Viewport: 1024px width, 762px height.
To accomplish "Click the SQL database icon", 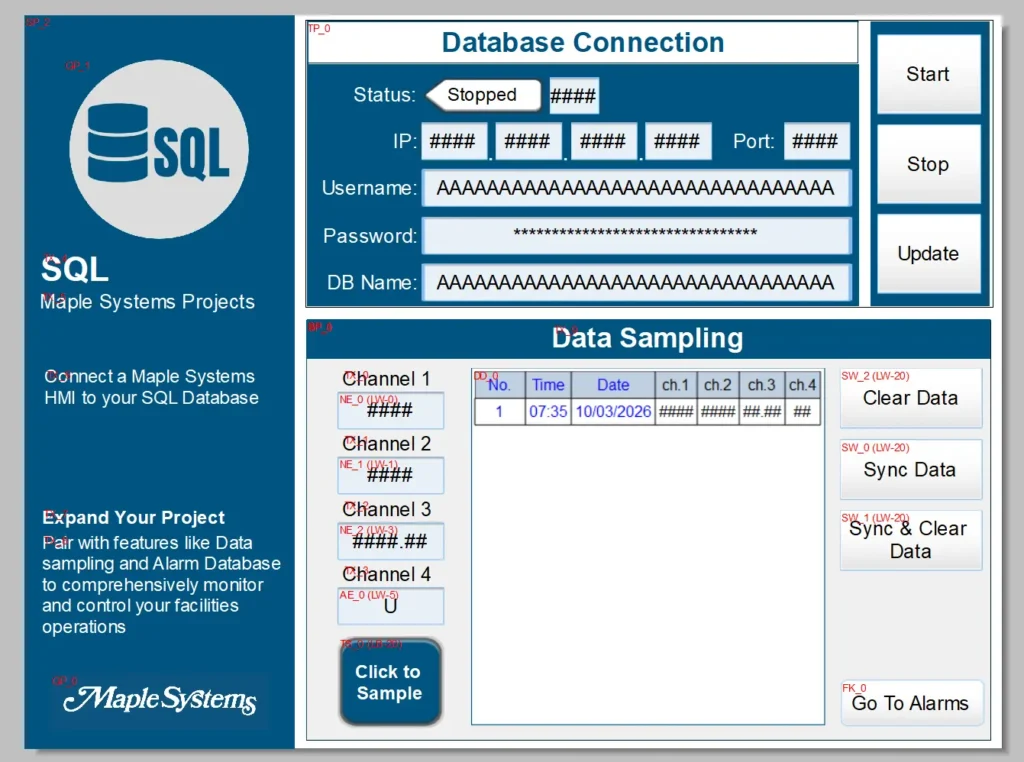I will tap(157, 150).
